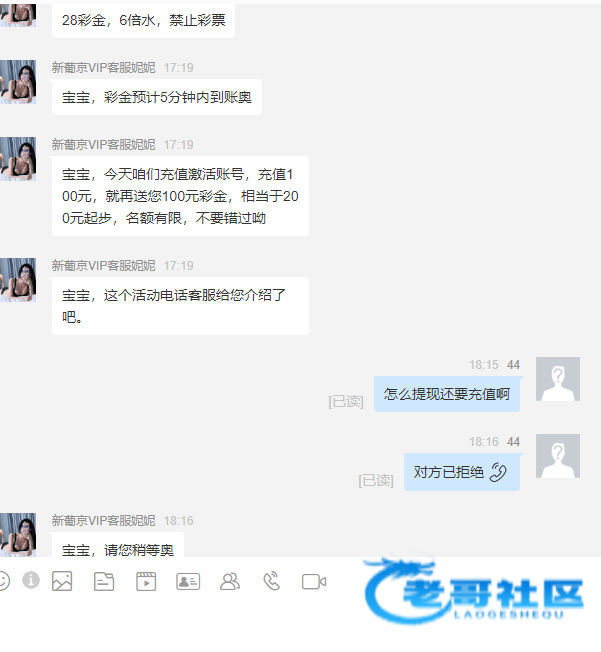Click sender name 新葡京VIP客服妮妮 at 18:16
This screenshot has width=601, height=652.
[104, 520]
